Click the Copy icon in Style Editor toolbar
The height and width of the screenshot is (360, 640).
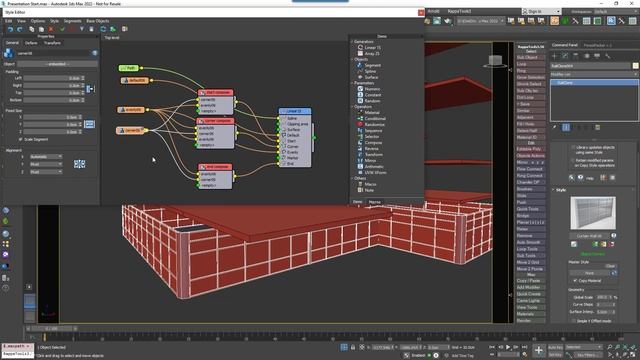[x=31, y=29]
